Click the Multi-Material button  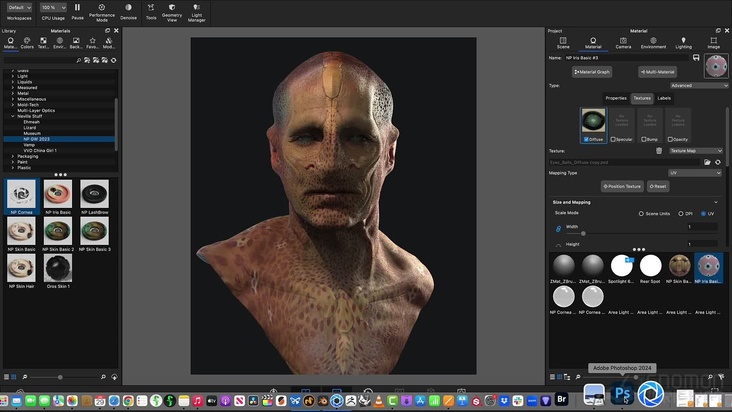(657, 72)
